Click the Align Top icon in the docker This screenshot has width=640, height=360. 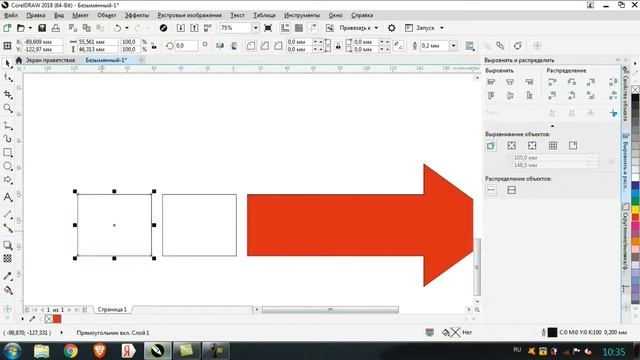coord(491,96)
